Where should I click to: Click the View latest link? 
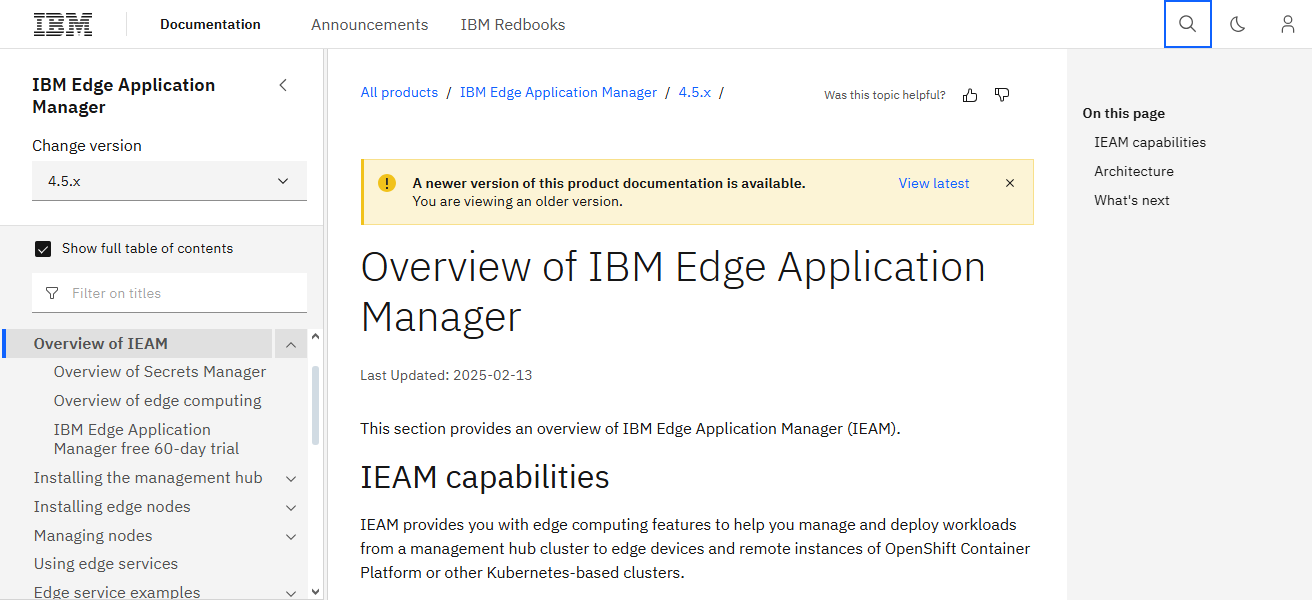pos(933,183)
